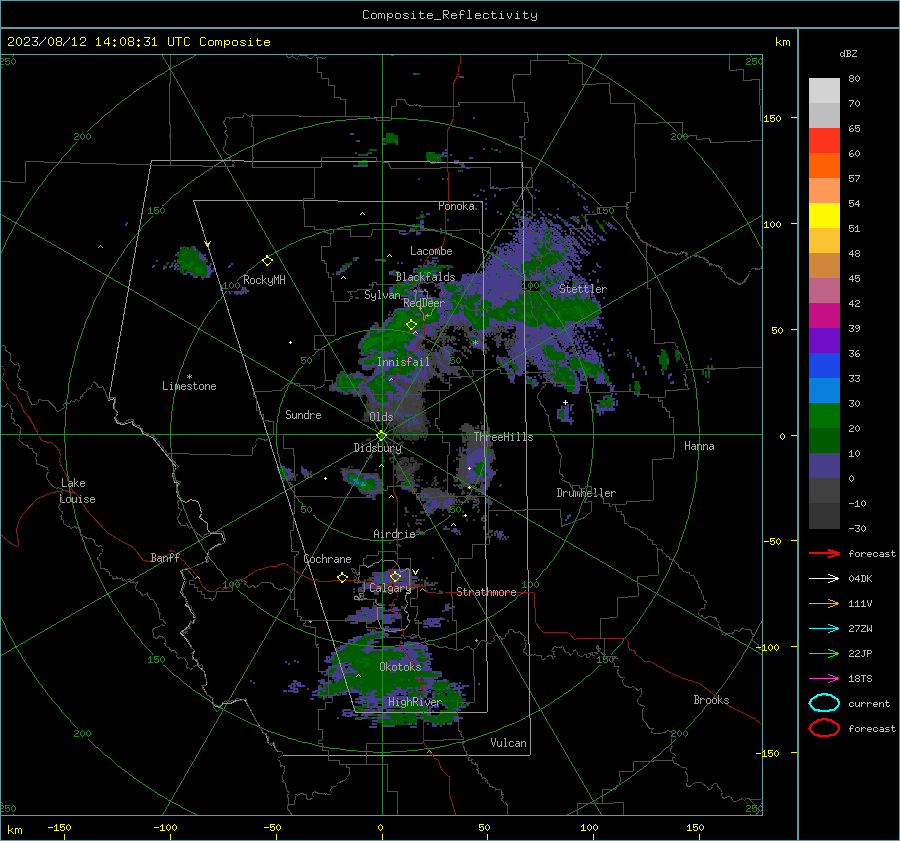This screenshot has height=841, width=900.
Task: Click the white 04DK arrow symbol
Action: click(x=824, y=578)
